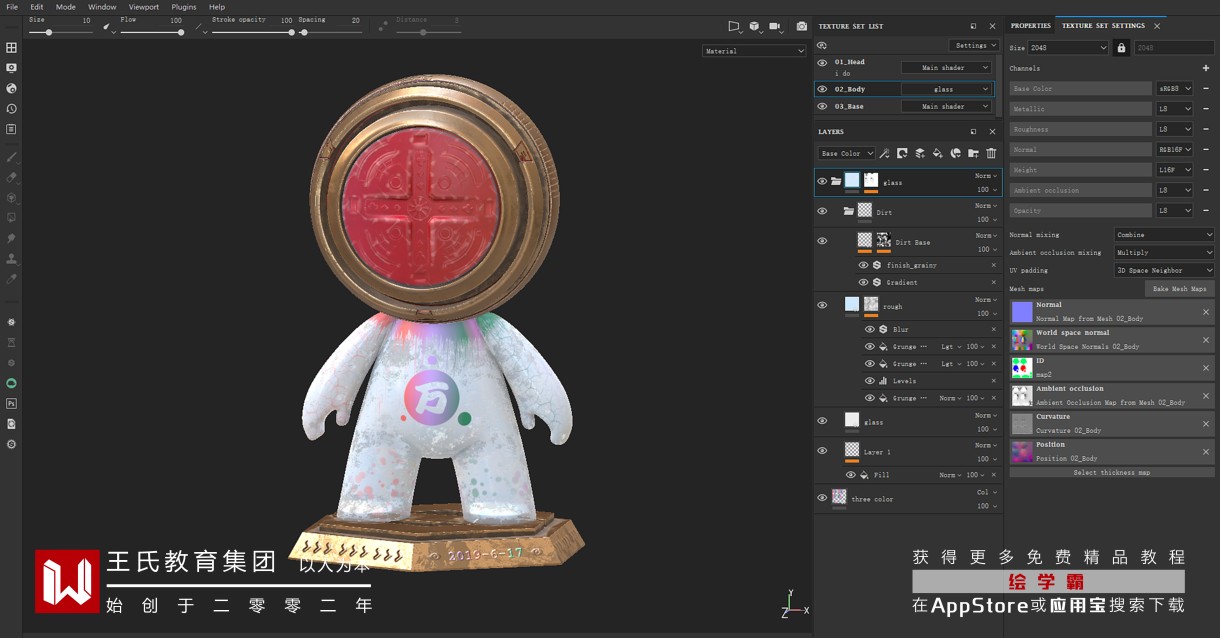The width and height of the screenshot is (1220, 638).
Task: Adjust the brush Size slider
Action: click(62, 32)
